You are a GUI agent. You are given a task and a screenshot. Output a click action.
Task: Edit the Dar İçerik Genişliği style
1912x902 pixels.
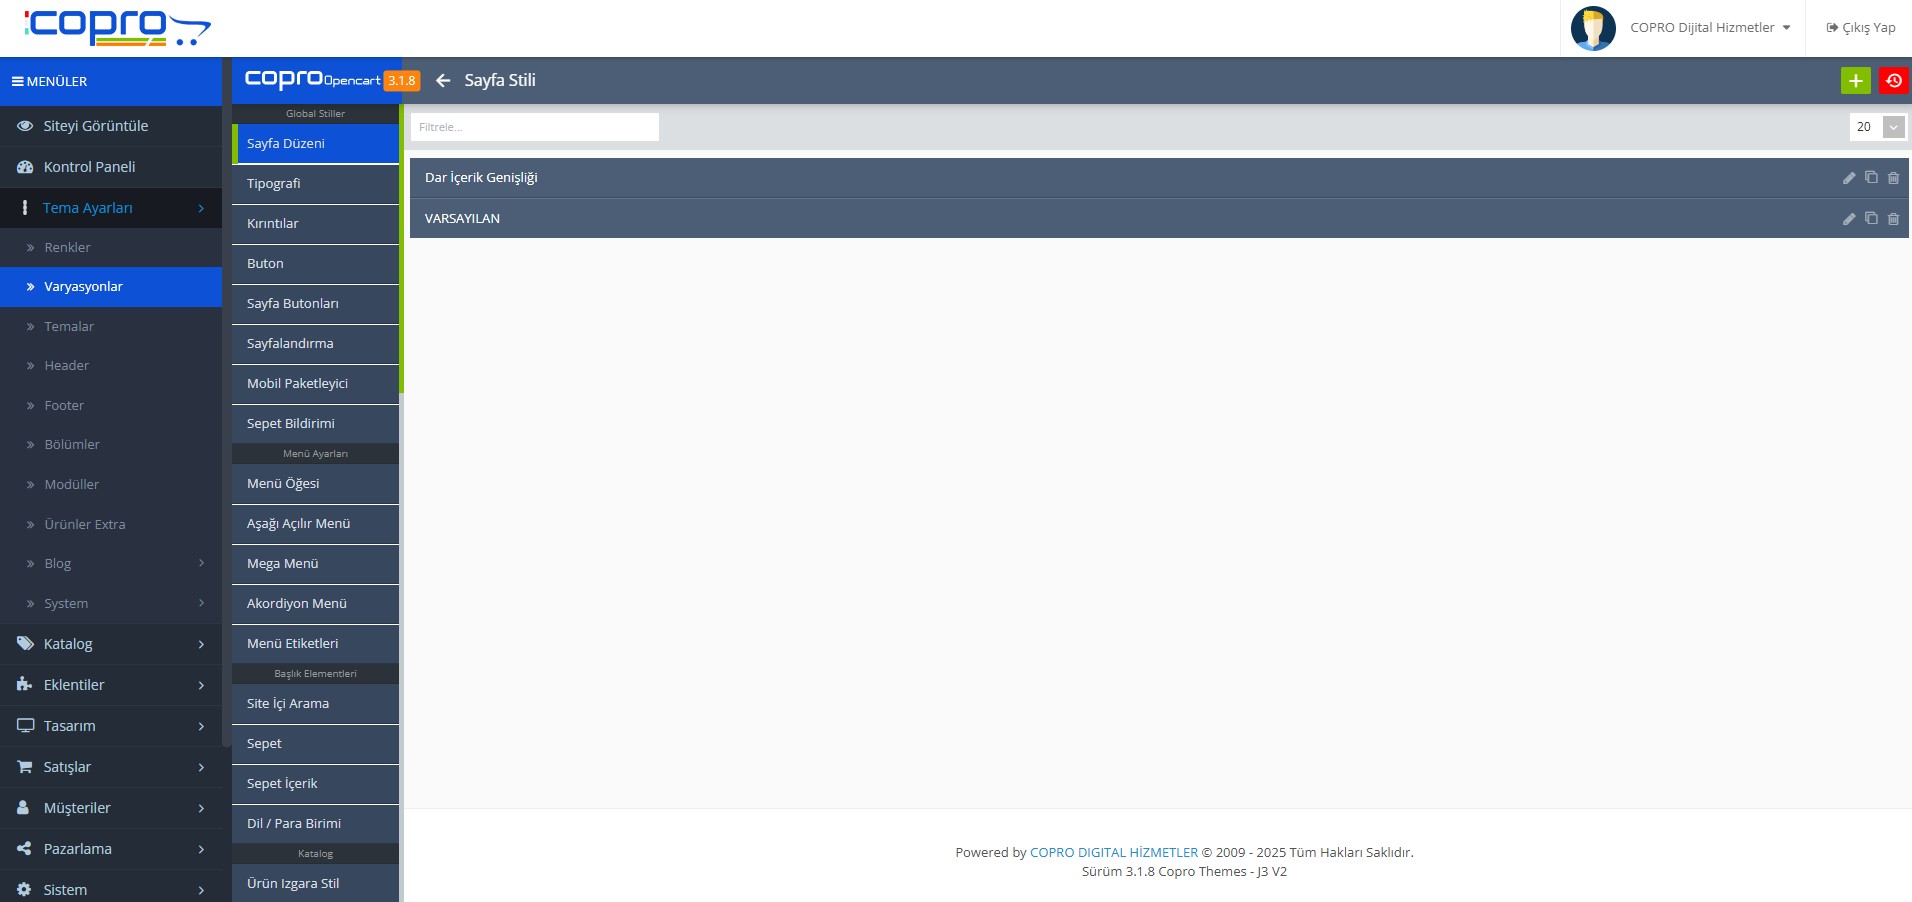point(1848,178)
